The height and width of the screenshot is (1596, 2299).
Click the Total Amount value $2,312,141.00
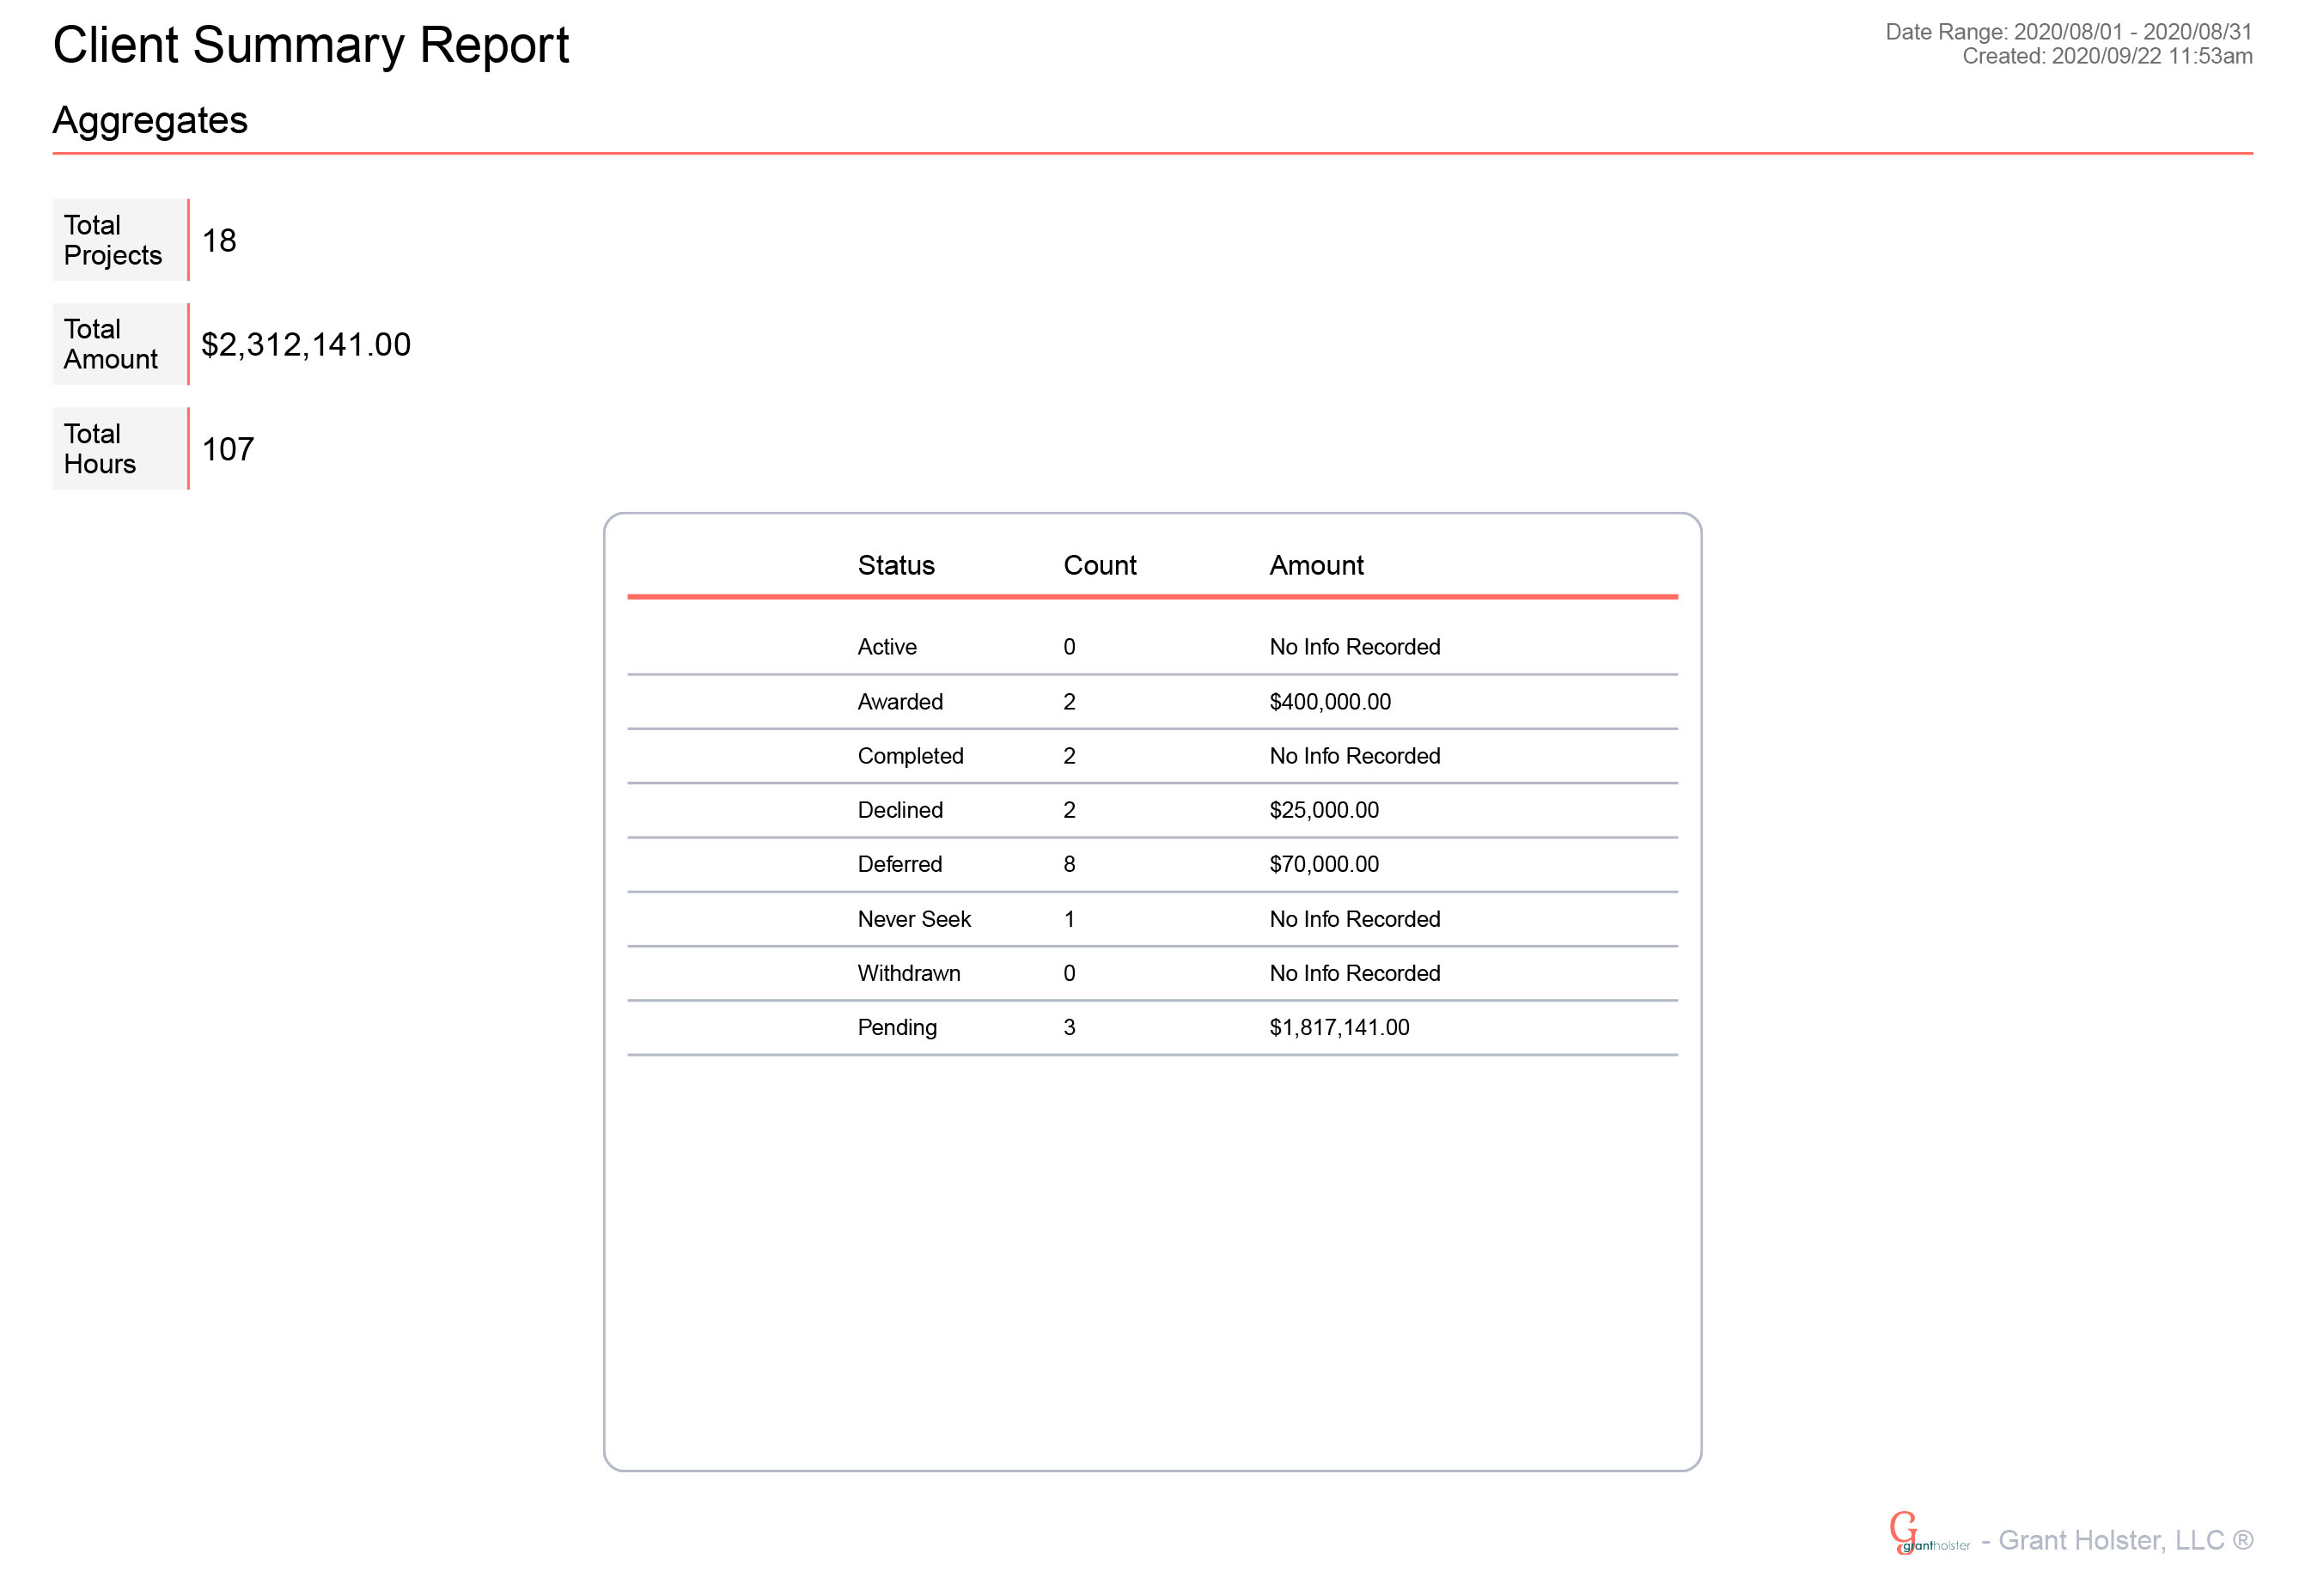[305, 345]
